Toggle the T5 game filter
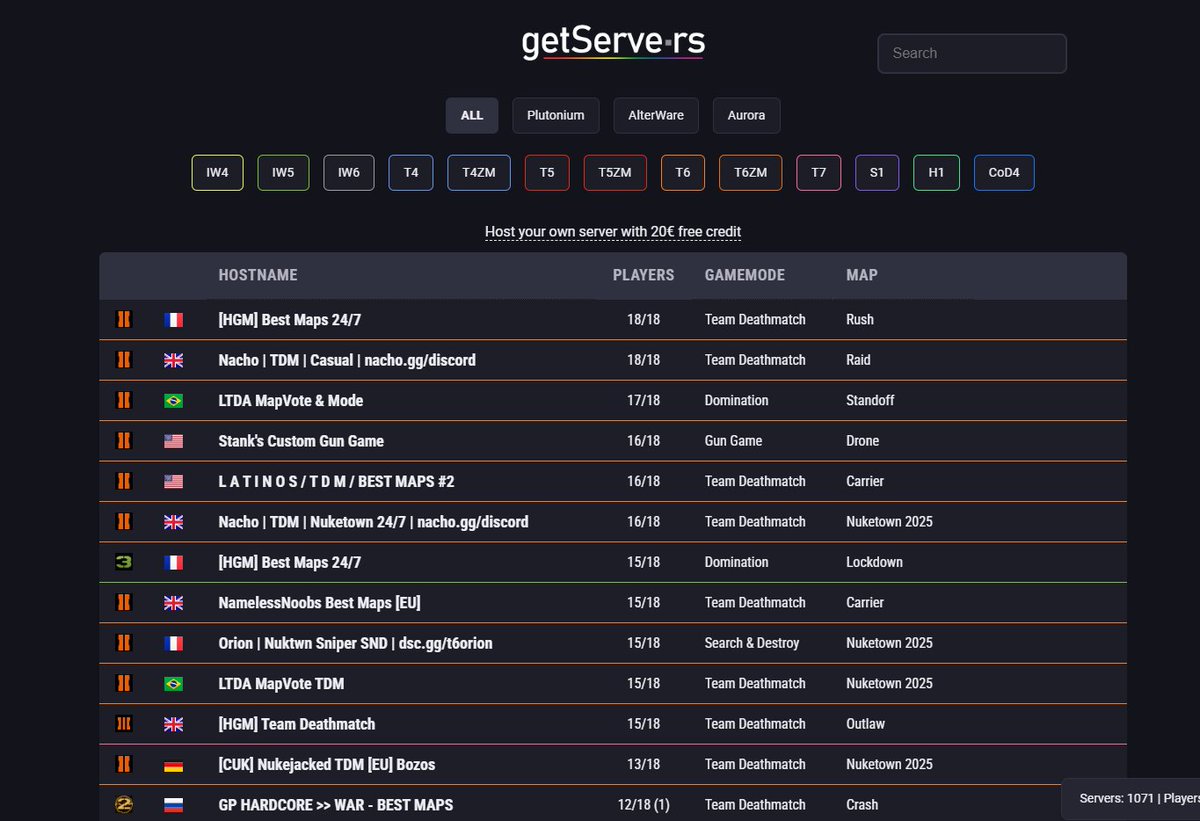The image size is (1200, 821). tap(546, 172)
